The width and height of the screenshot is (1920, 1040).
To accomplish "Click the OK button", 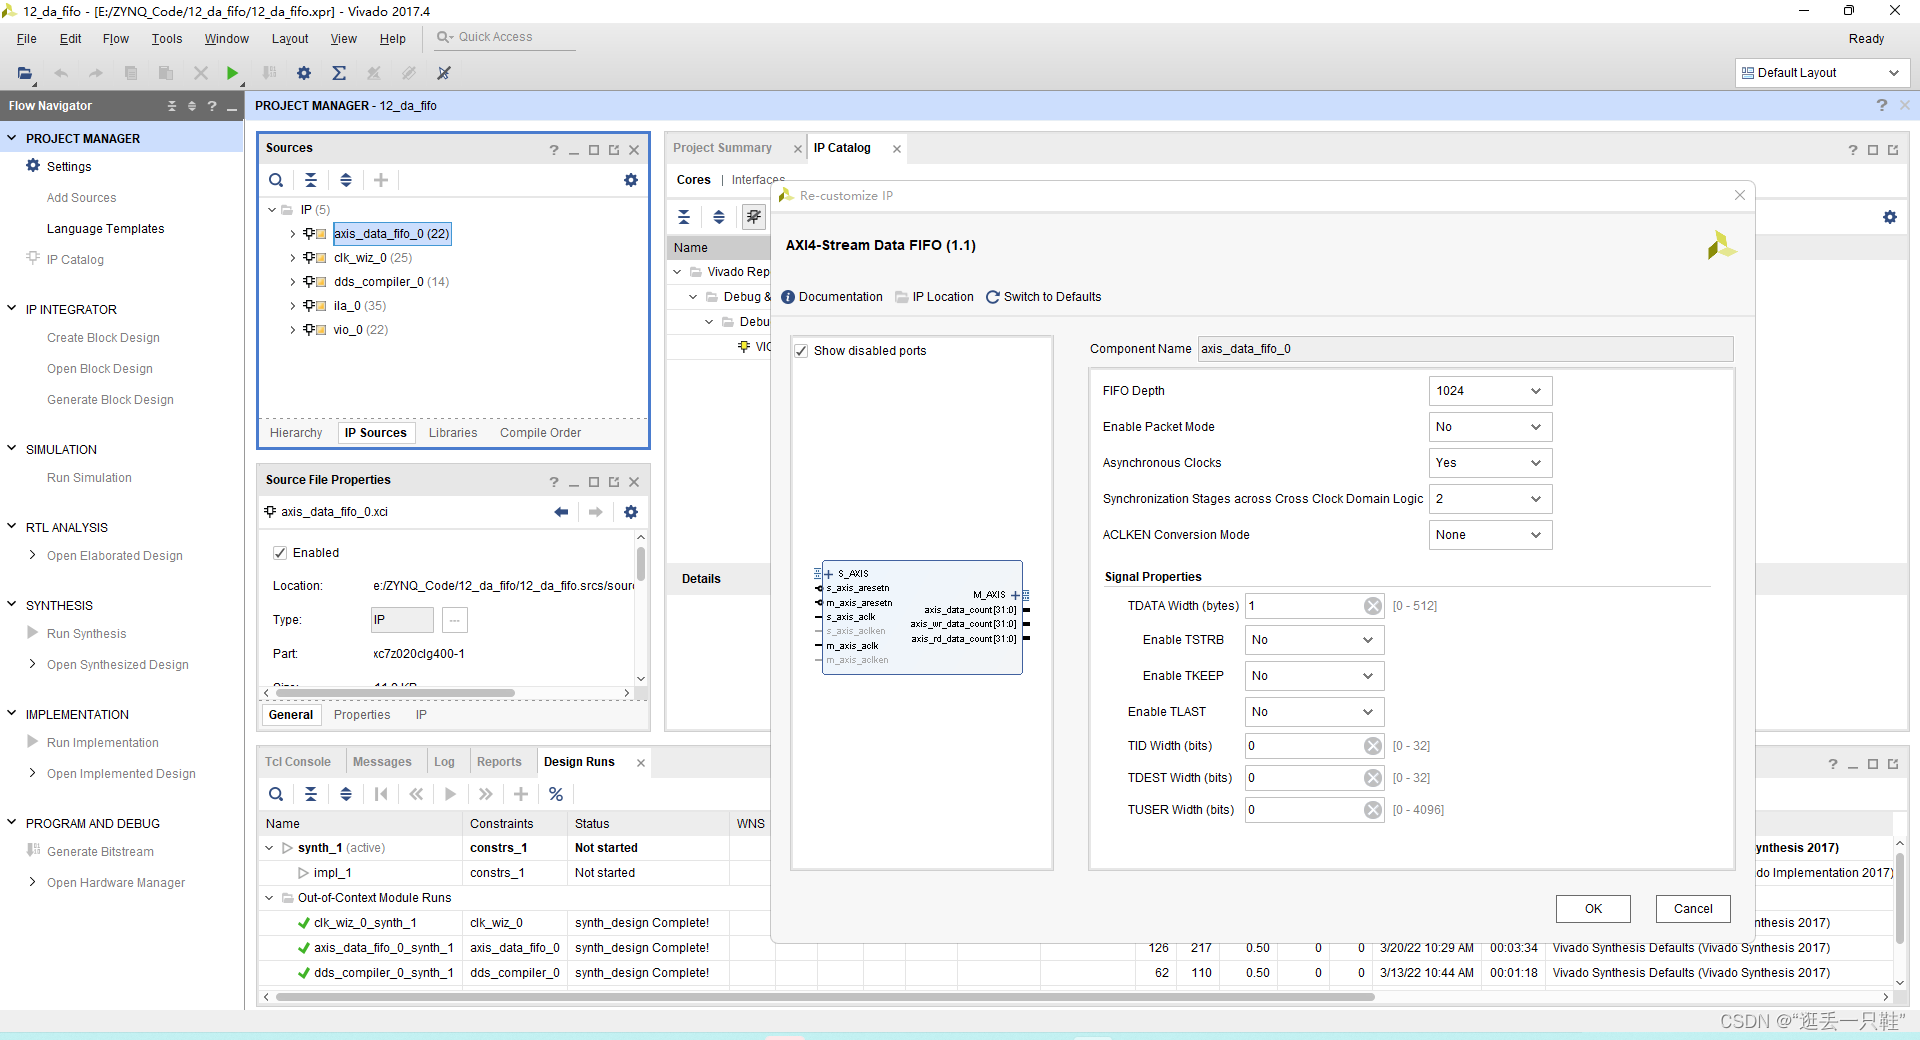I will (1593, 909).
